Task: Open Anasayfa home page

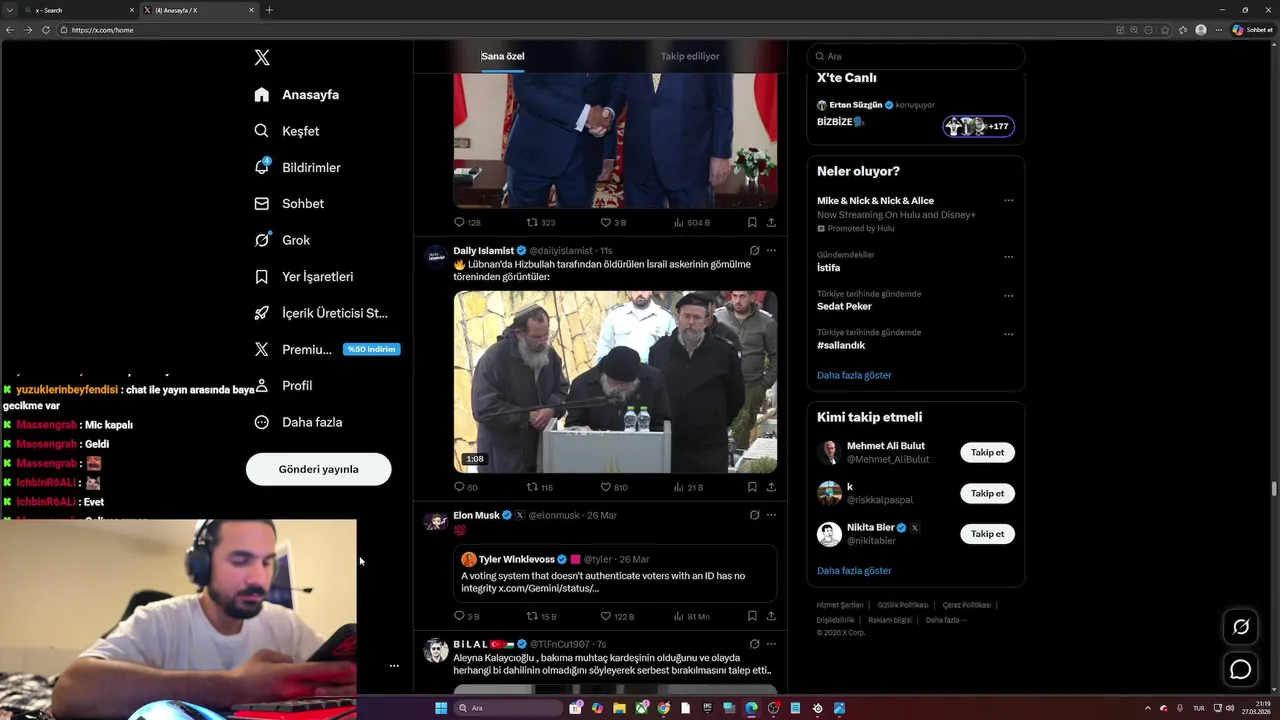Action: (297, 95)
